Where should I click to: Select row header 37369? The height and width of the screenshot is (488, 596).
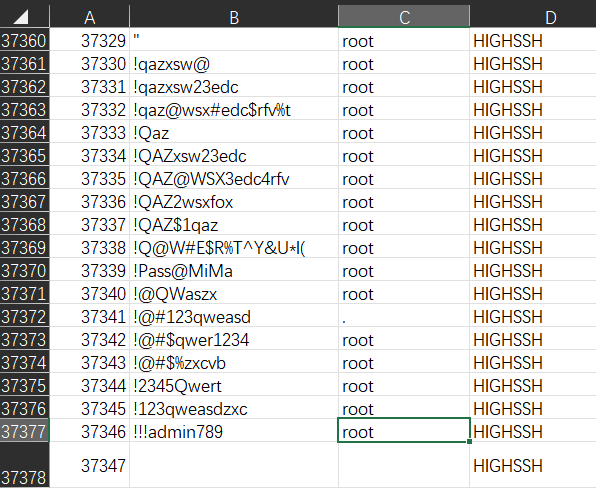point(24,248)
